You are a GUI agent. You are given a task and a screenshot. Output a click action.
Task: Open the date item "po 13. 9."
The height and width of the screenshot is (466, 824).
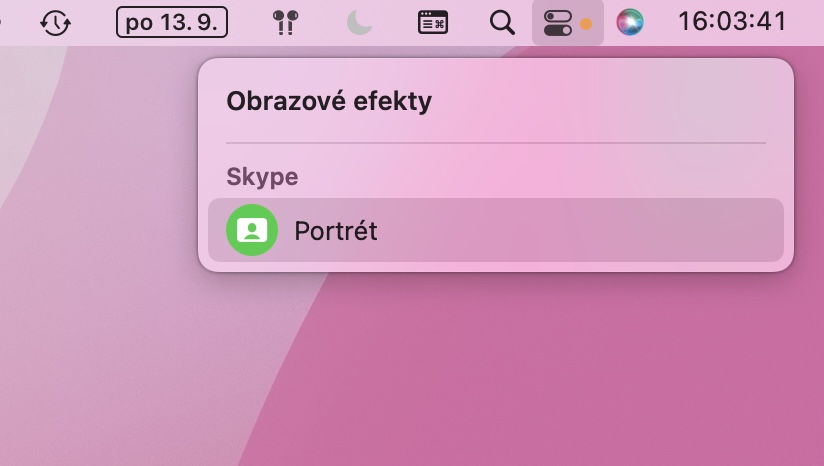tap(172, 22)
